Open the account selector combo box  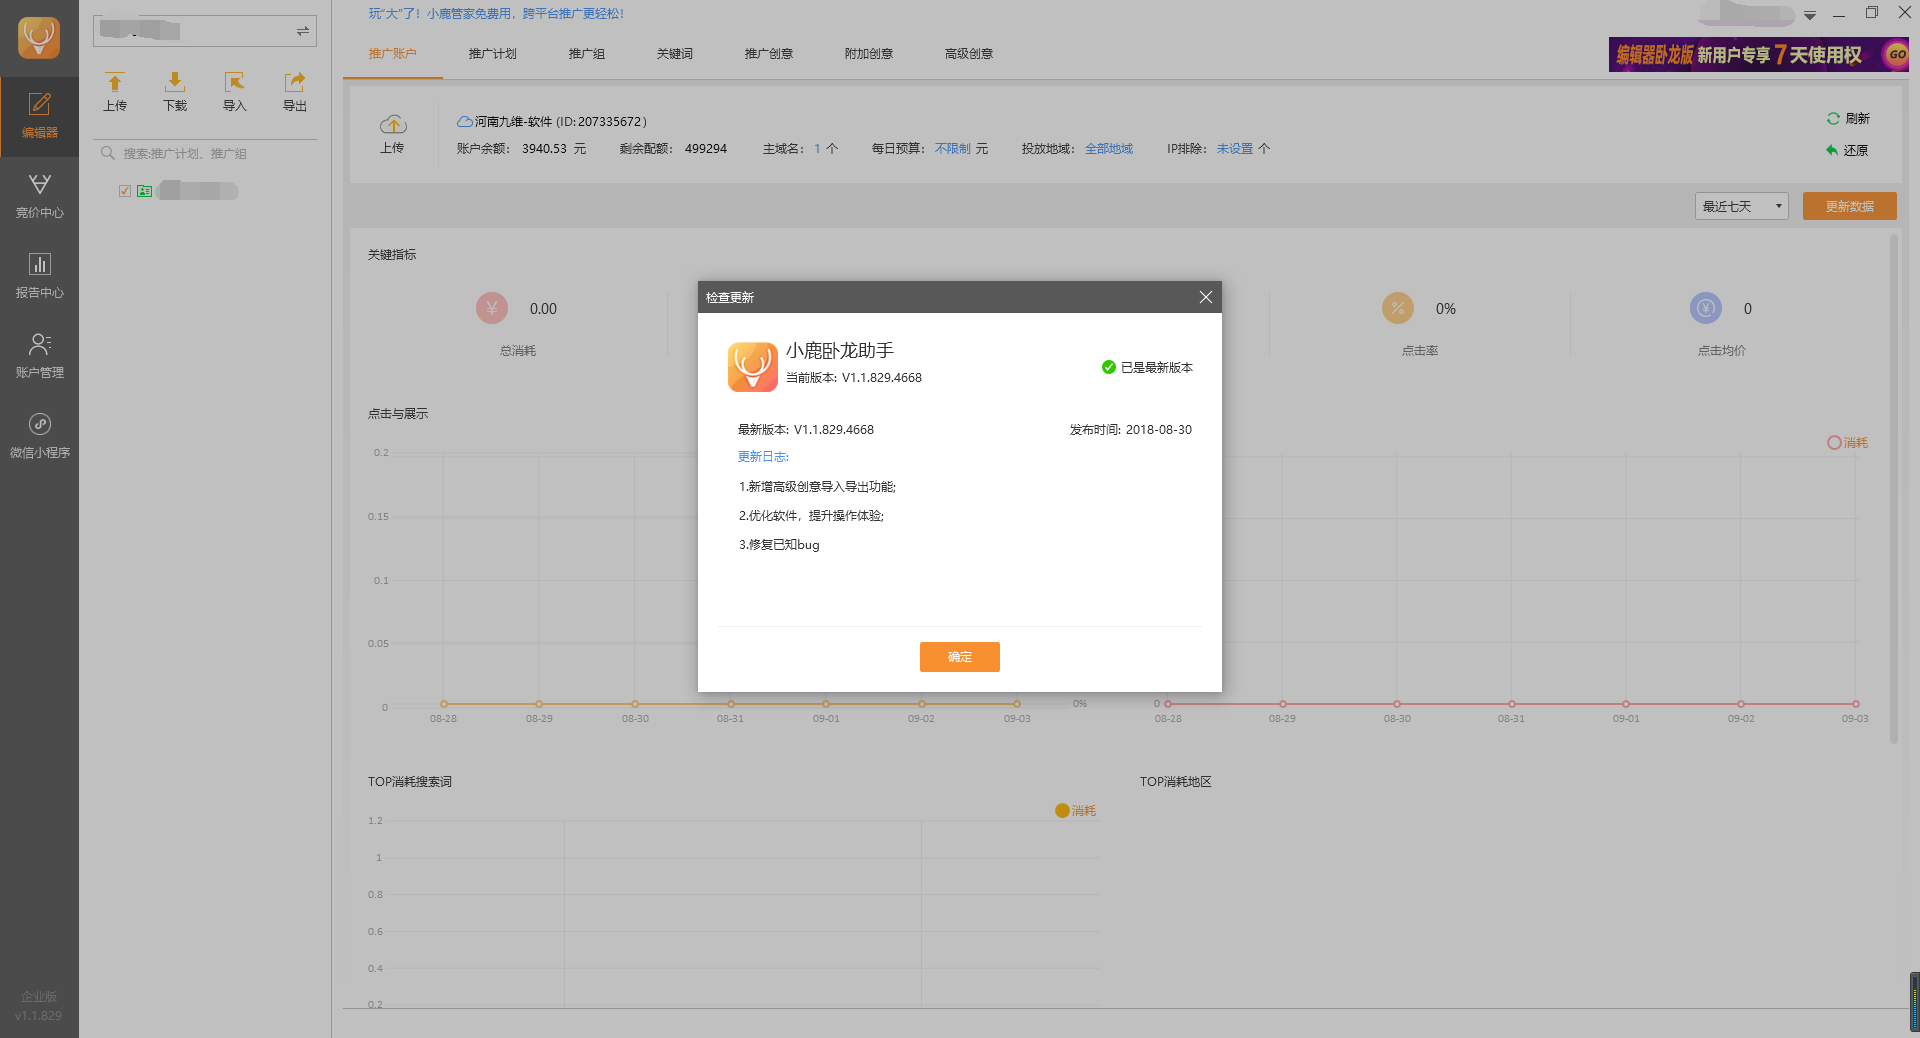(x=205, y=31)
